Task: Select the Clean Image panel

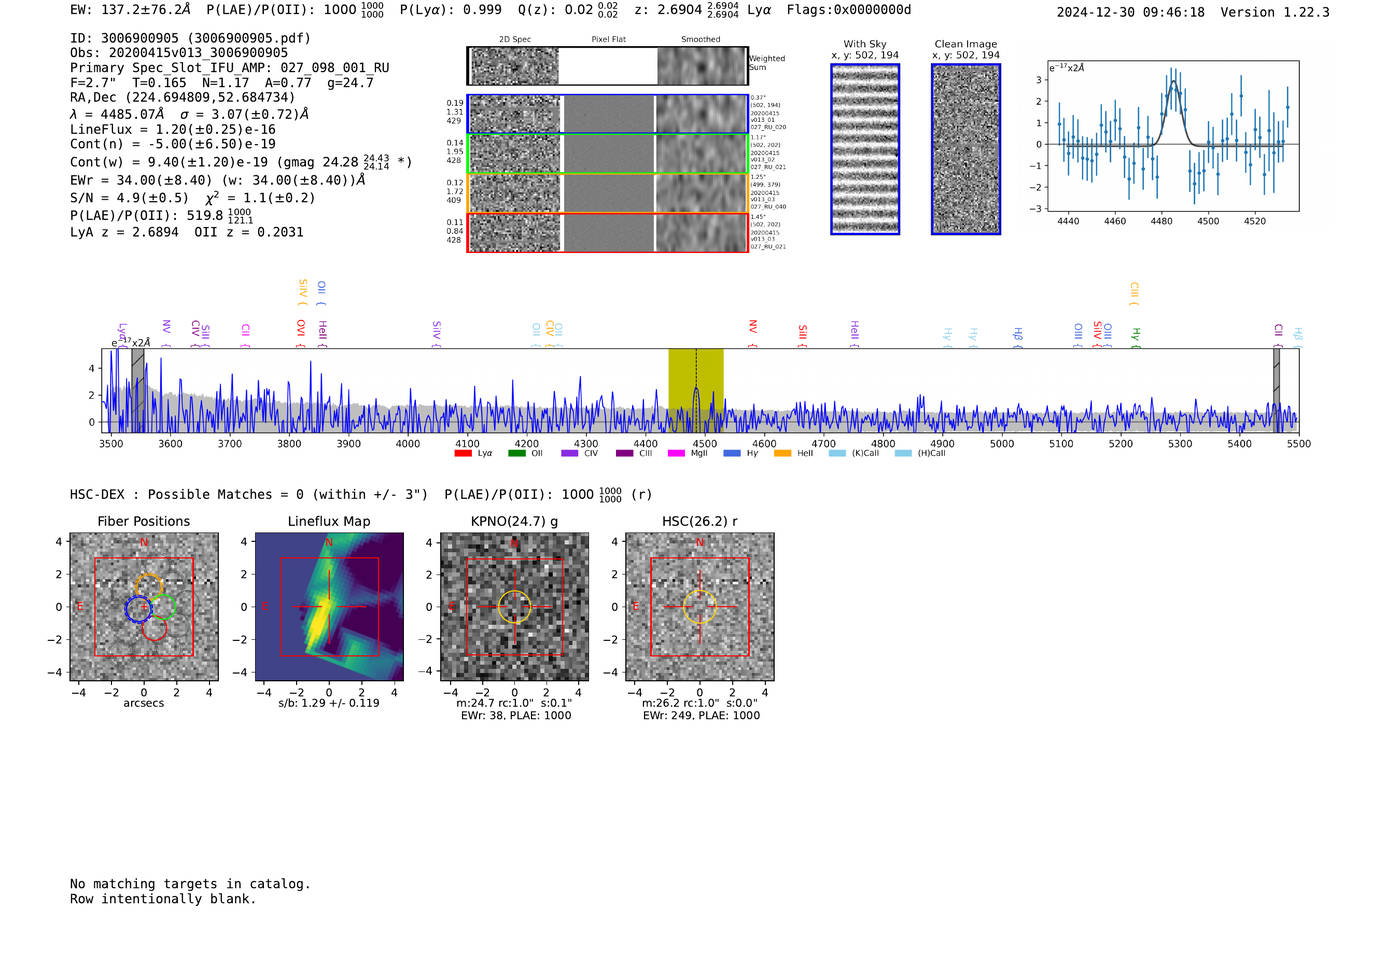Action: click(966, 149)
